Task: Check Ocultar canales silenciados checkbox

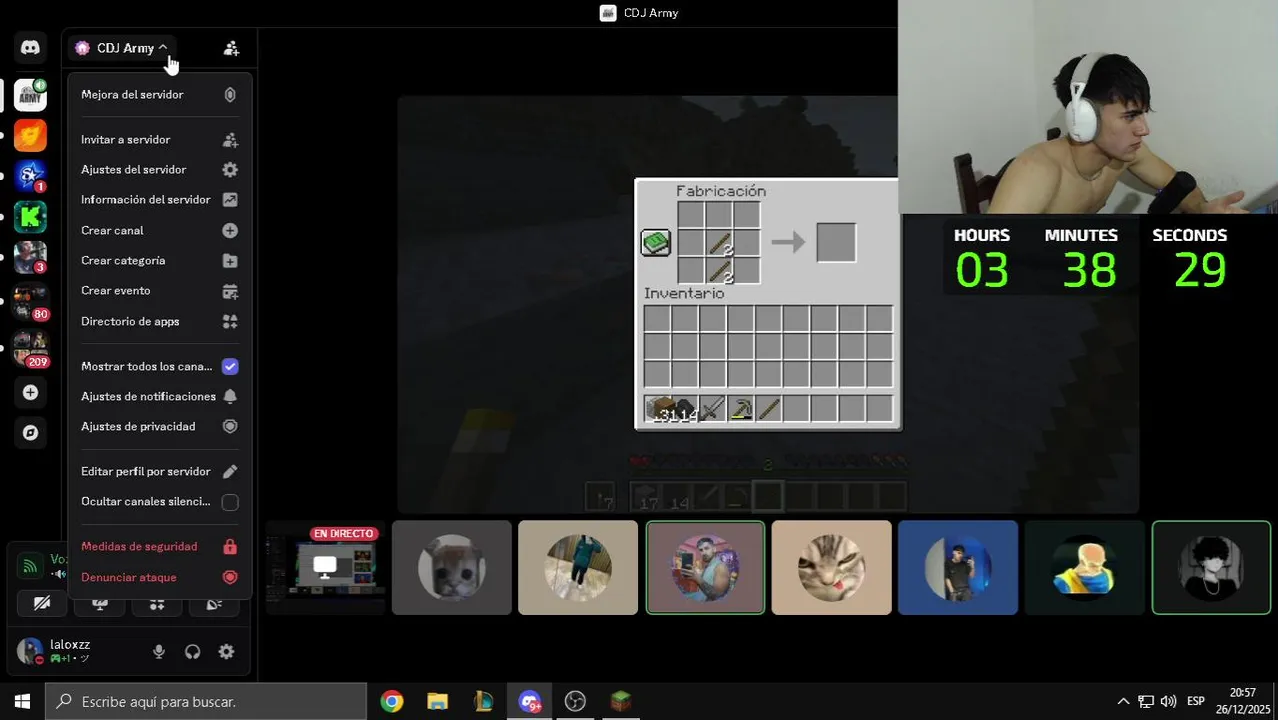Action: tap(230, 502)
